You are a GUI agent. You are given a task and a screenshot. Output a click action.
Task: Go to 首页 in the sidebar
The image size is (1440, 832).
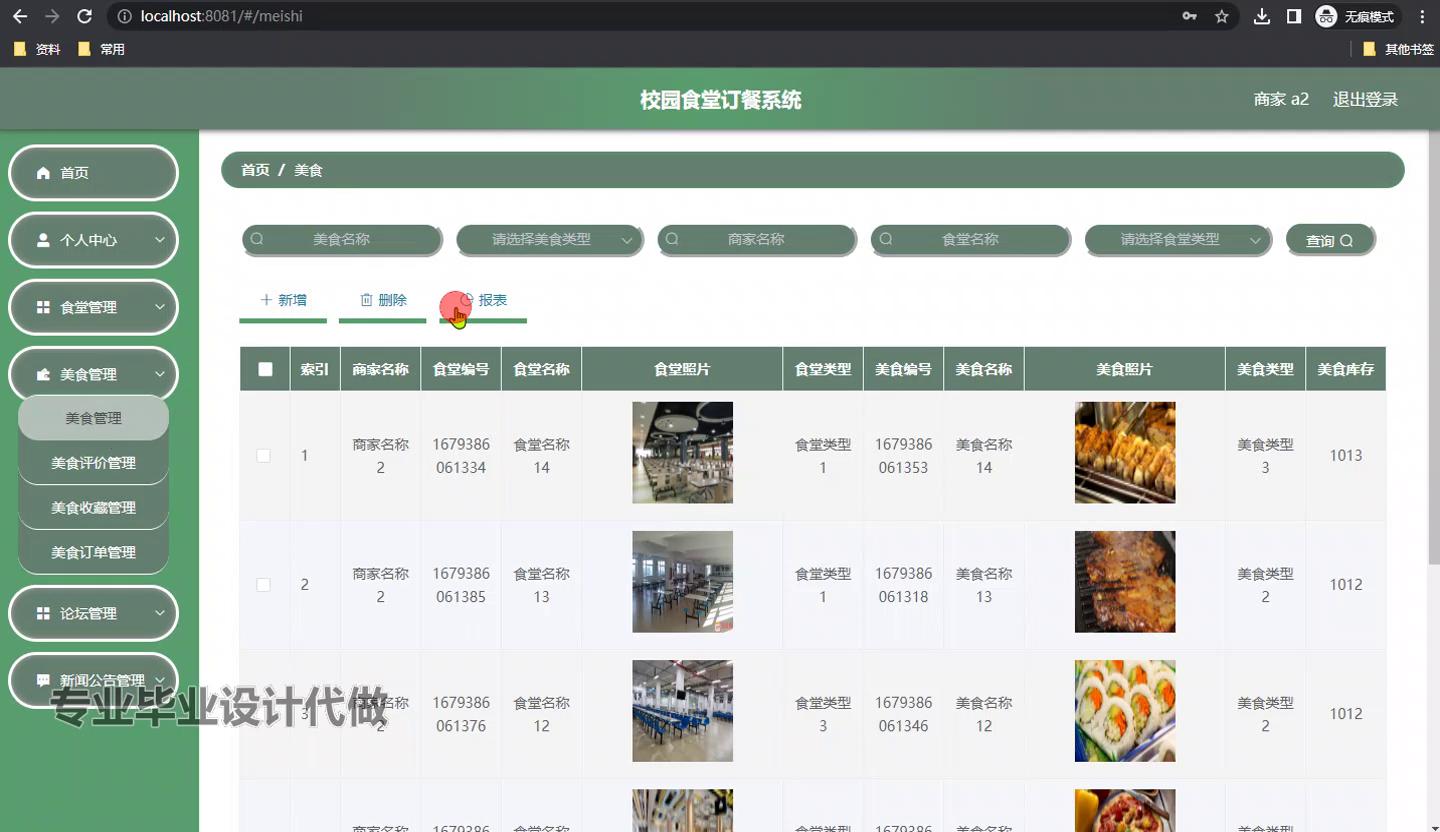point(93,173)
